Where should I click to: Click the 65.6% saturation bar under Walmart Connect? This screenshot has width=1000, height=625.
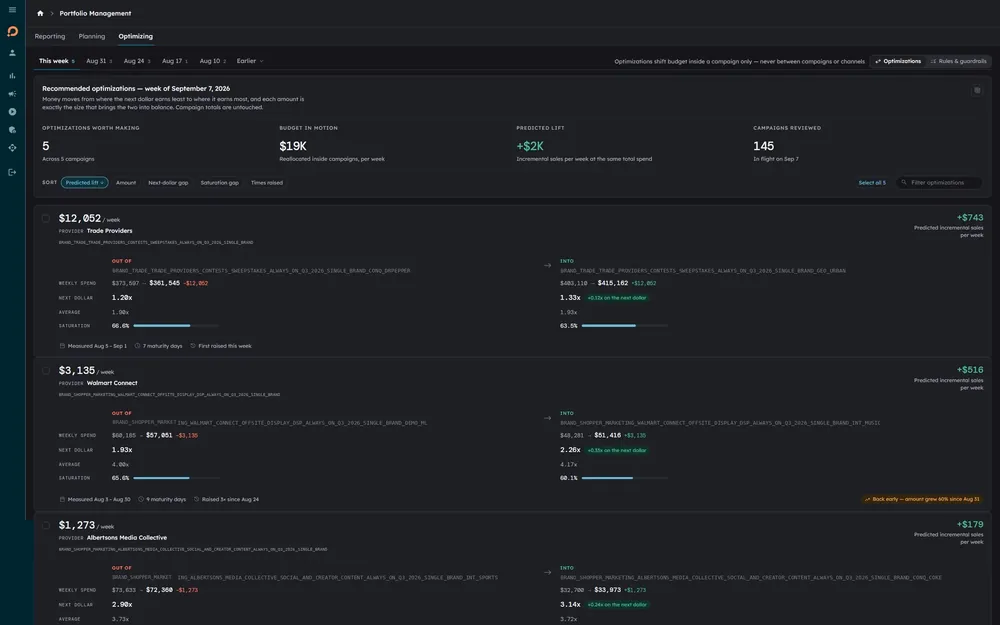177,478
